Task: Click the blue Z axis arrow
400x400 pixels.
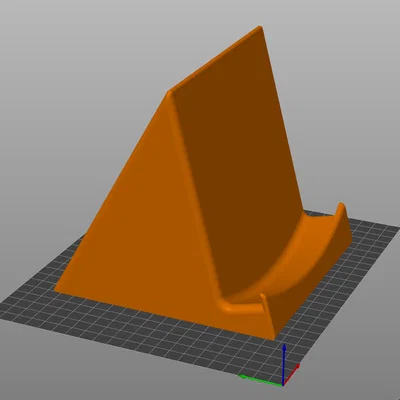Action: tap(284, 364)
